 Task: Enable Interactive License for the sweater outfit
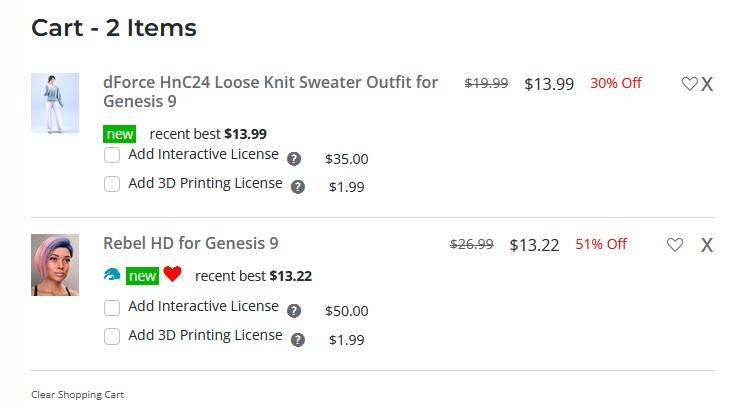112,155
